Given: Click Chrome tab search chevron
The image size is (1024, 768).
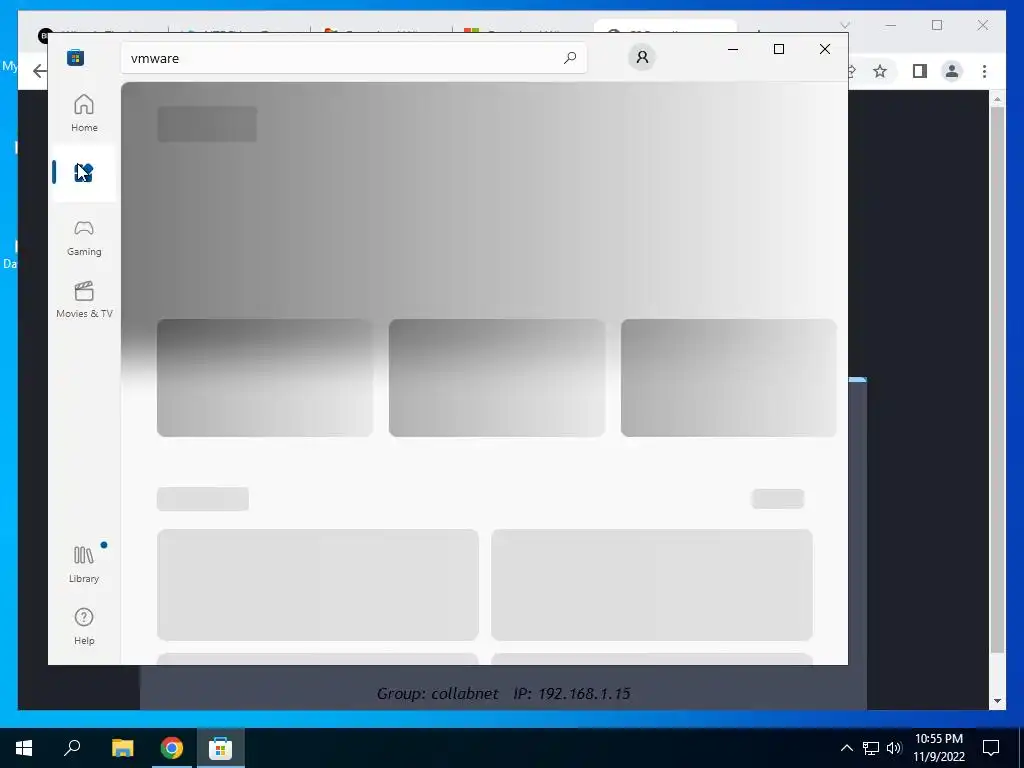Looking at the screenshot, I should [x=844, y=25].
